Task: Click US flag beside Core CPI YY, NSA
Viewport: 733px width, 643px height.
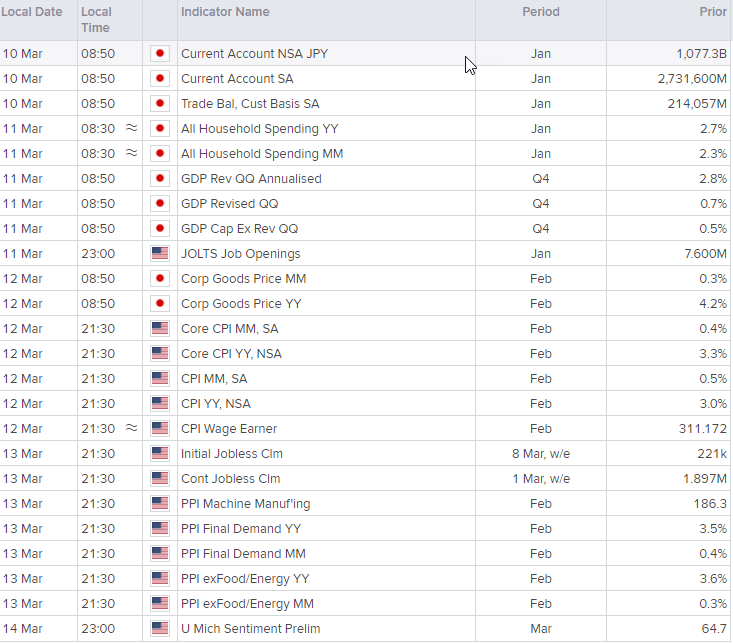Action: click(x=160, y=354)
